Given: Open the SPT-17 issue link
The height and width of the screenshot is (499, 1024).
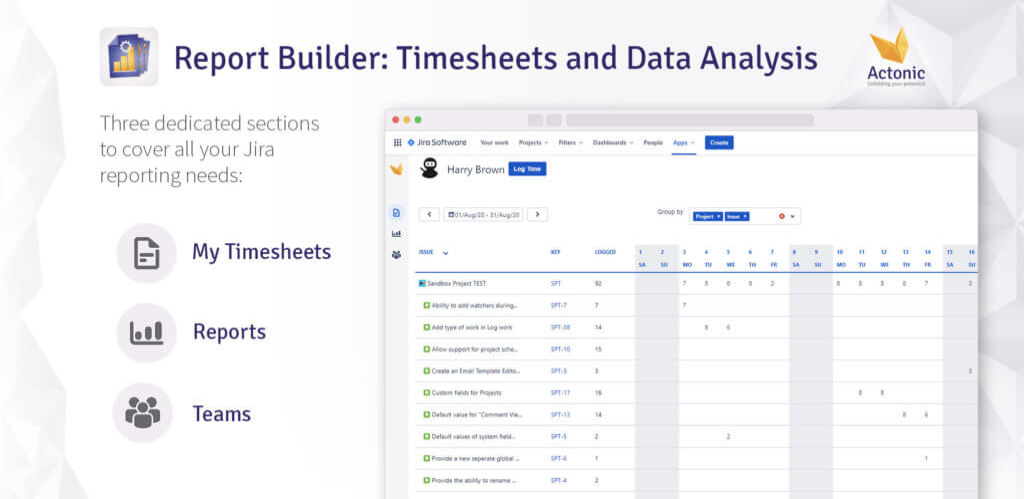Looking at the screenshot, I should pyautogui.click(x=560, y=393).
